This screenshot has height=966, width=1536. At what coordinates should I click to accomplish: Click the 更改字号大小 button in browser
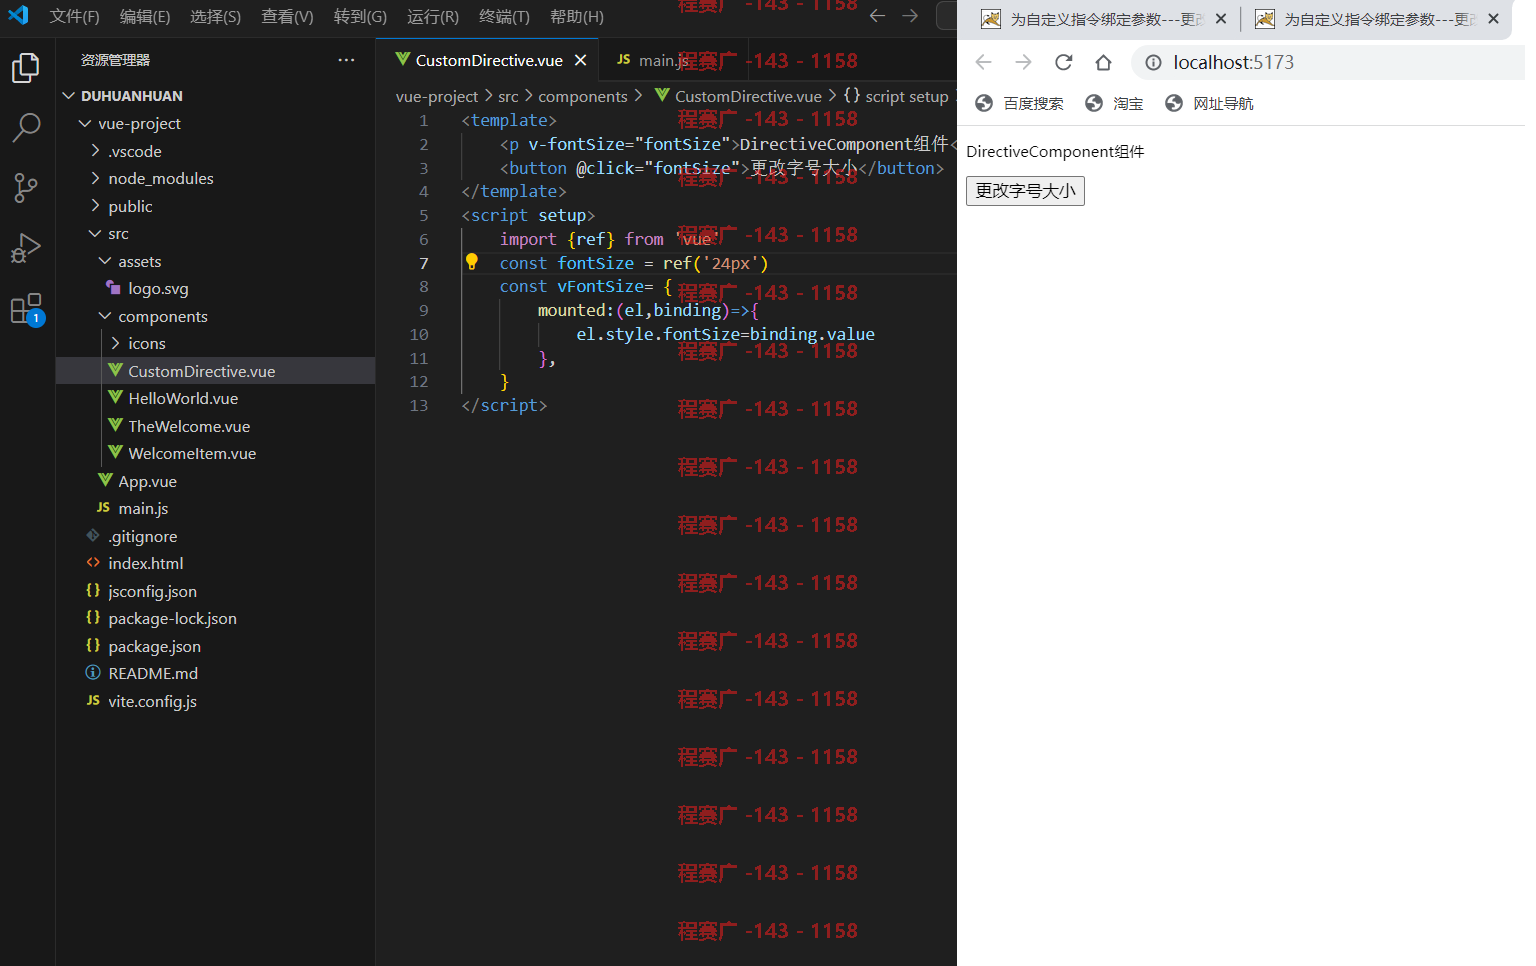[1025, 190]
